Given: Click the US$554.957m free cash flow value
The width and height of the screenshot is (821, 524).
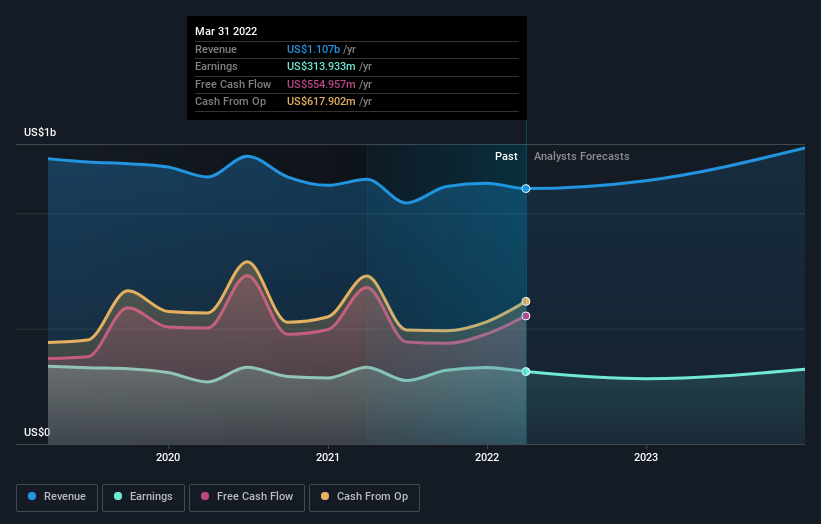Looking at the screenshot, I should point(321,84).
